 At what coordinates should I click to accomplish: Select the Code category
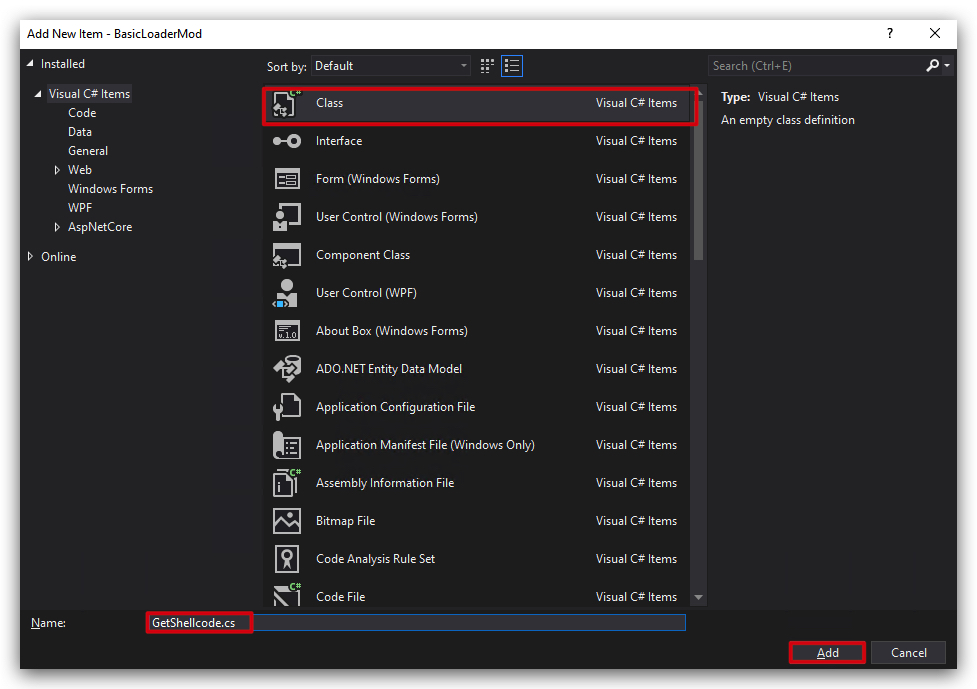(82, 113)
